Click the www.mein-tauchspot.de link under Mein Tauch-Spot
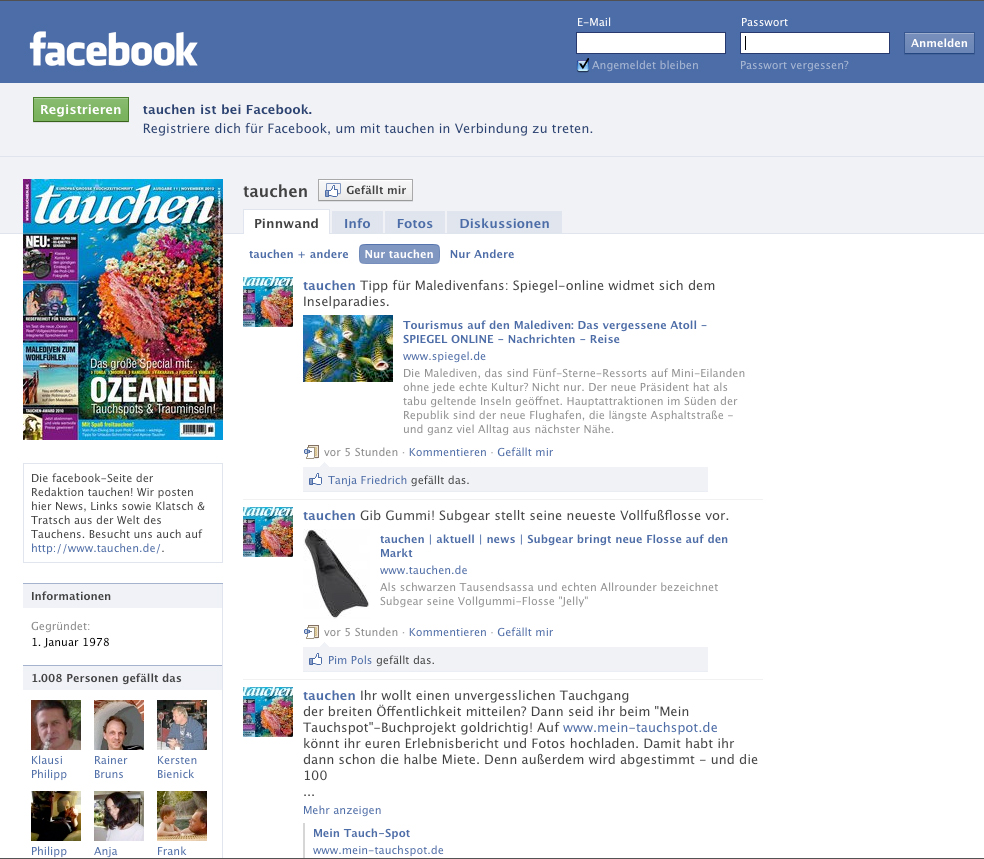 (378, 850)
